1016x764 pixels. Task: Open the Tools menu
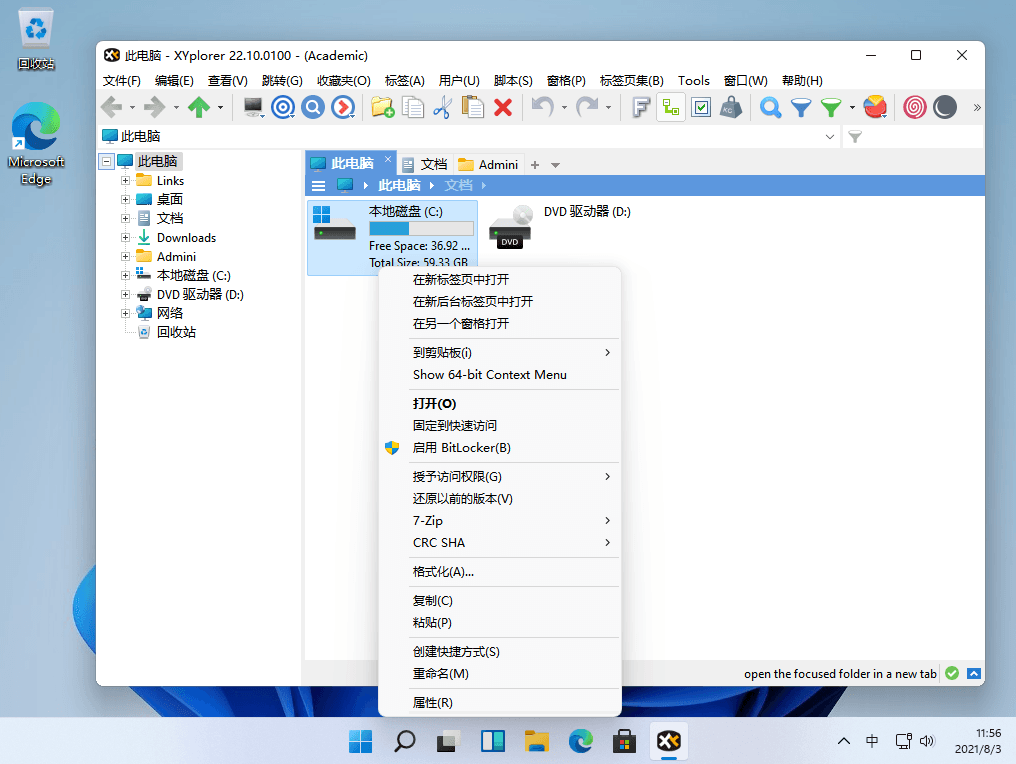click(693, 80)
